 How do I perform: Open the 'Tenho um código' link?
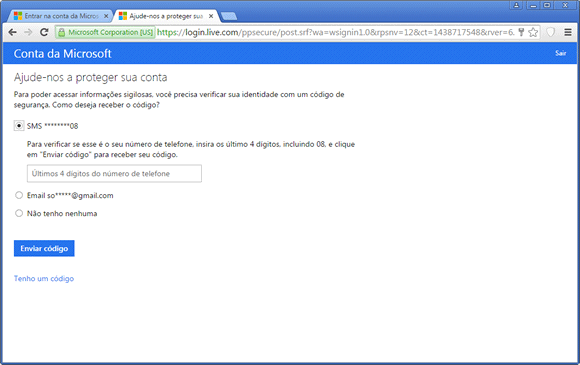click(x=44, y=279)
